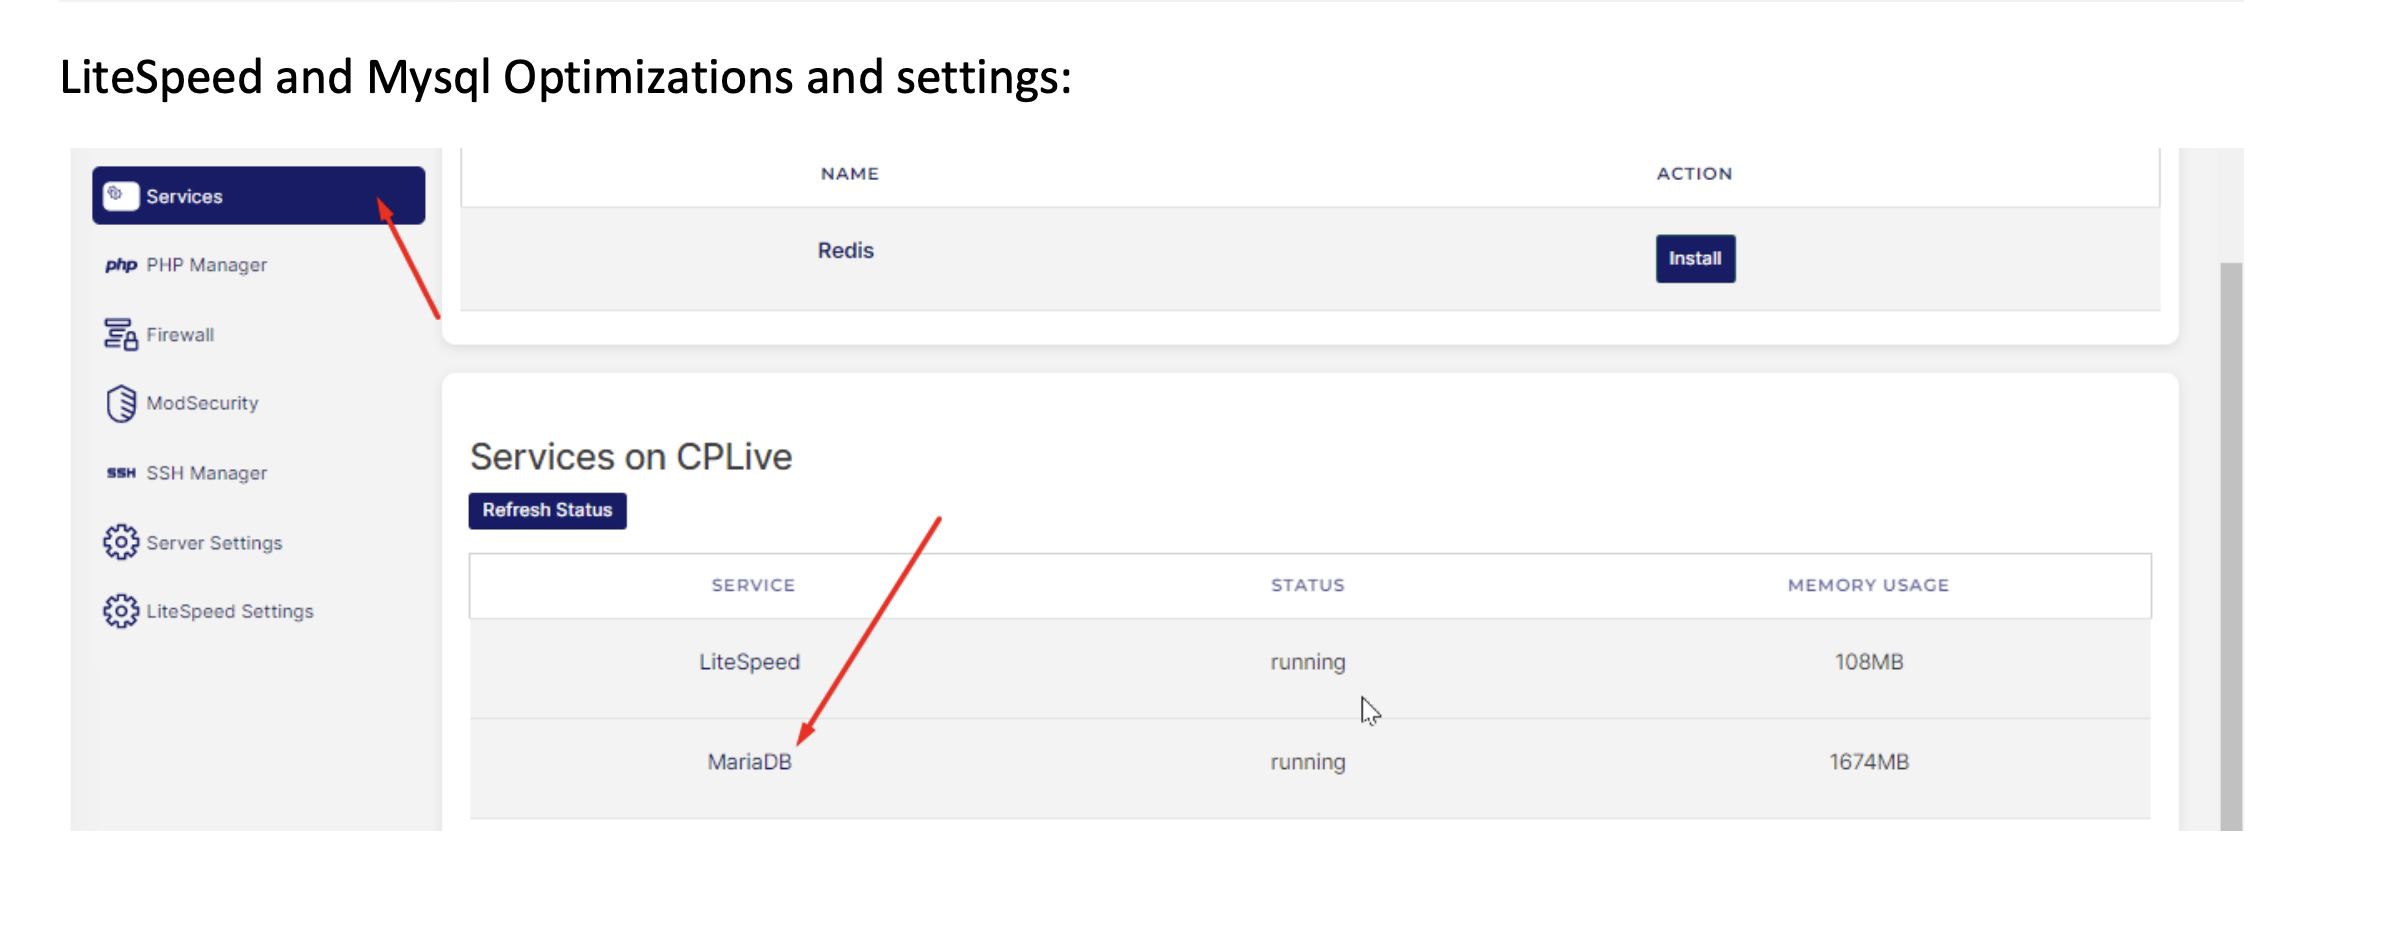This screenshot has height=936, width=2398.
Task: Open the PHP Manager menu item
Action: point(206,265)
